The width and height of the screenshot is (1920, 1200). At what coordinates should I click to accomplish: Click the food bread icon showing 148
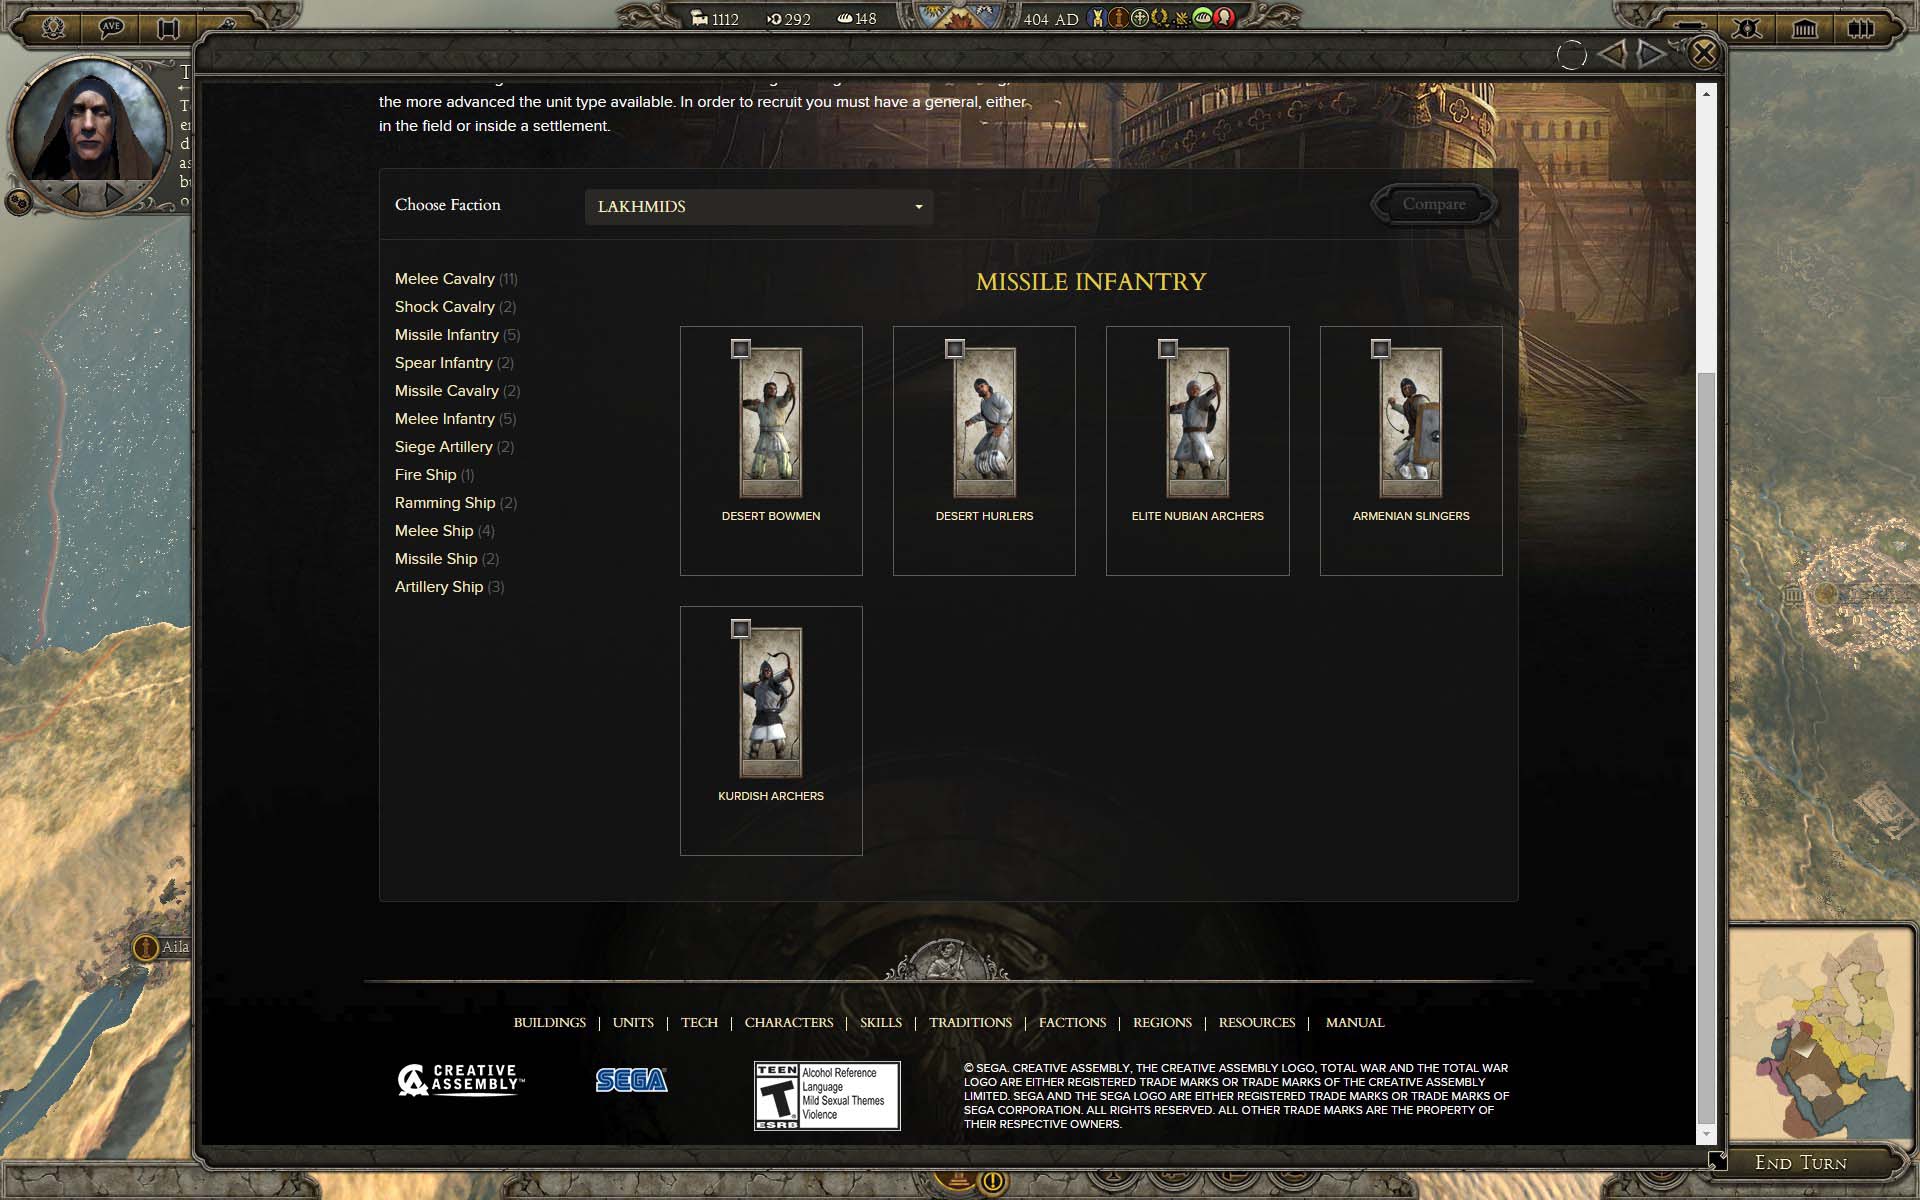click(x=845, y=18)
